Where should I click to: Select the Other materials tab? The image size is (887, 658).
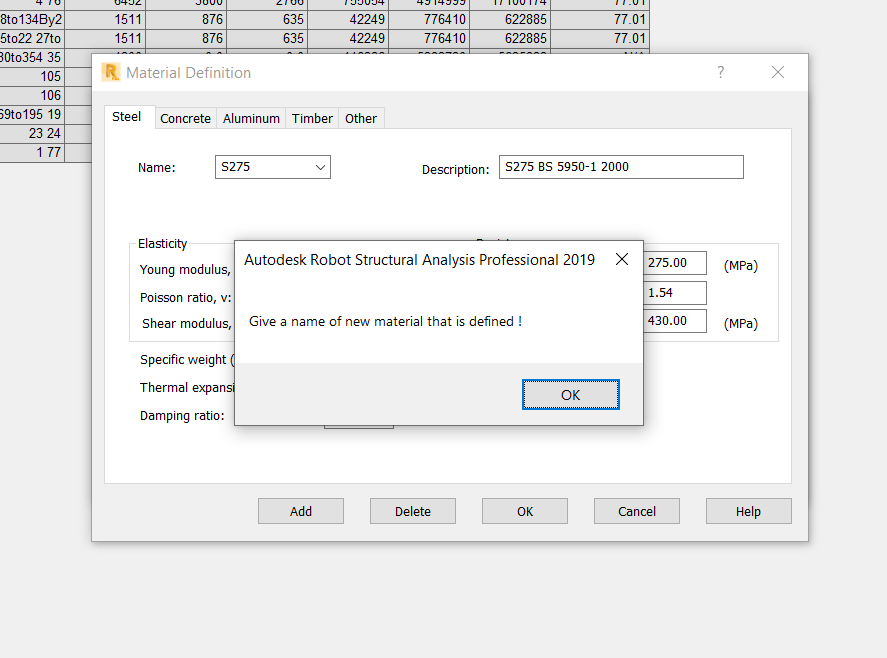coord(360,117)
